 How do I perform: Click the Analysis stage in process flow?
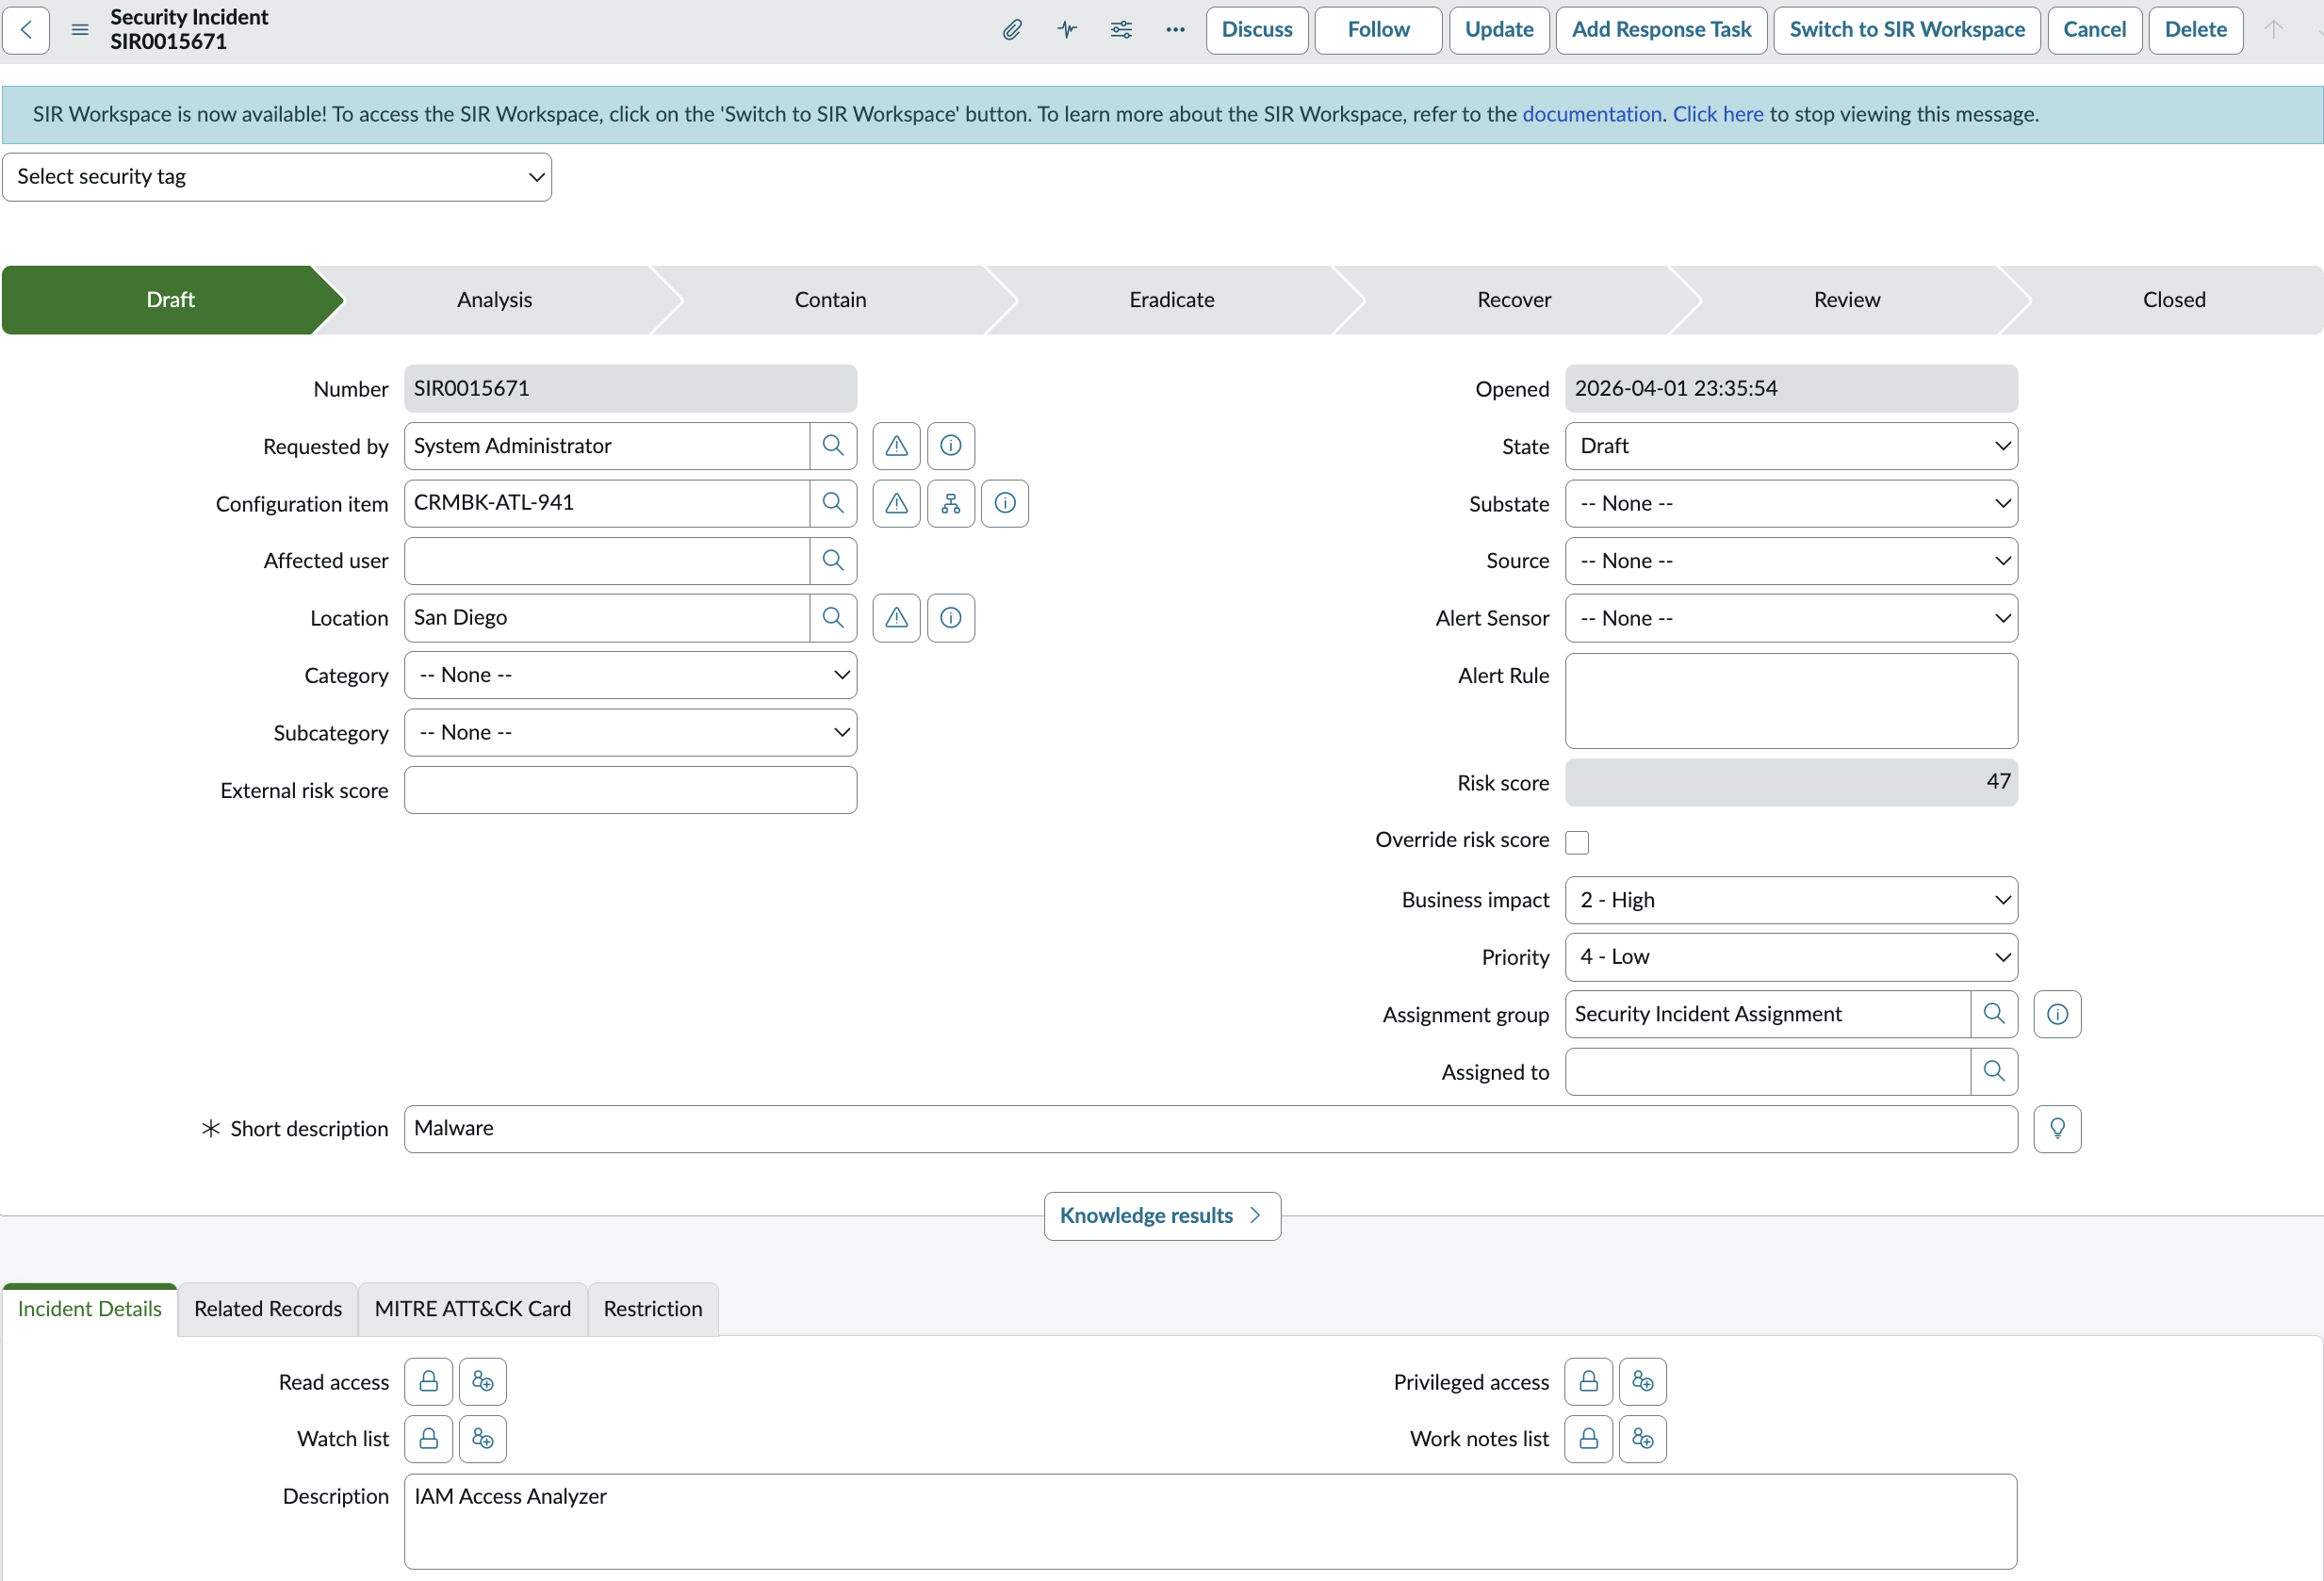coord(494,300)
